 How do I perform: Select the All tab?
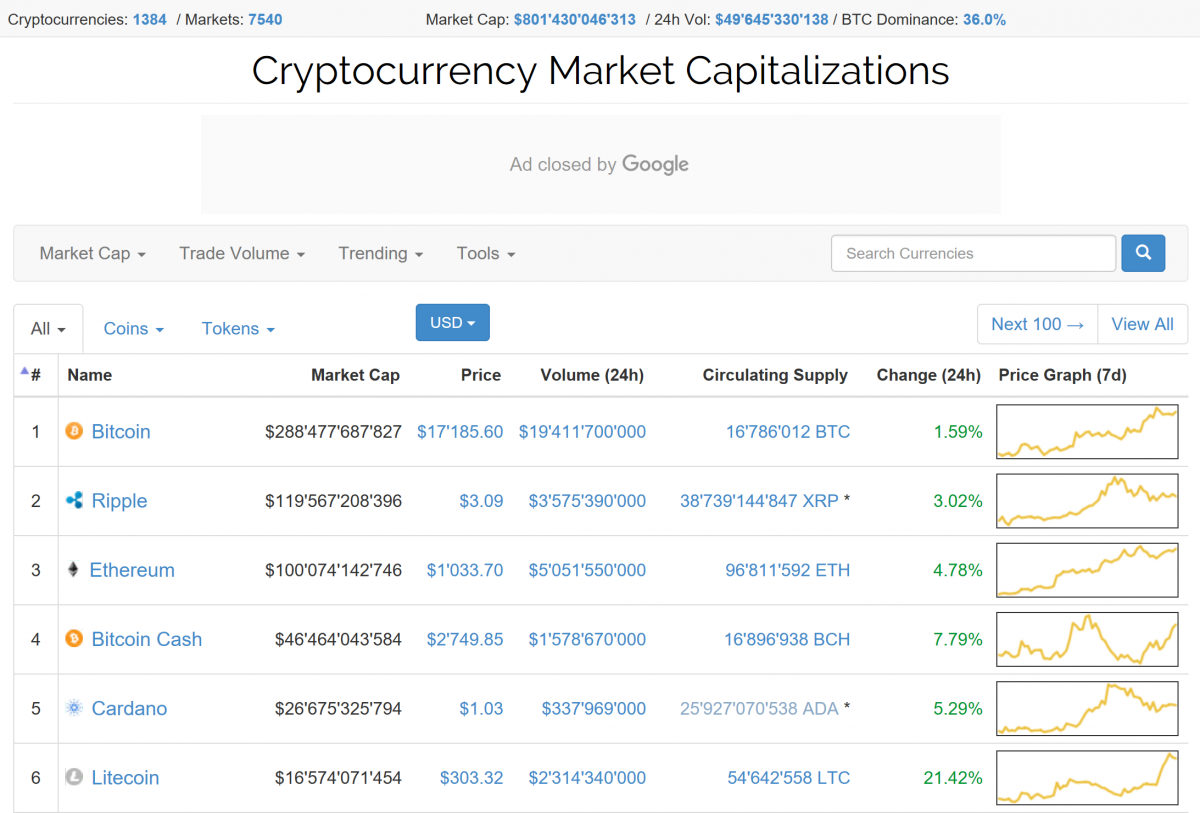click(x=48, y=328)
